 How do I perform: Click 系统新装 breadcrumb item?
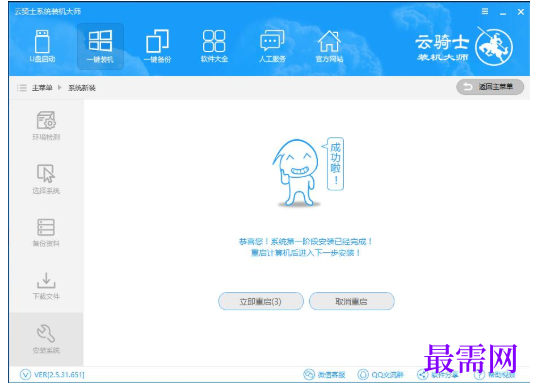(x=82, y=88)
